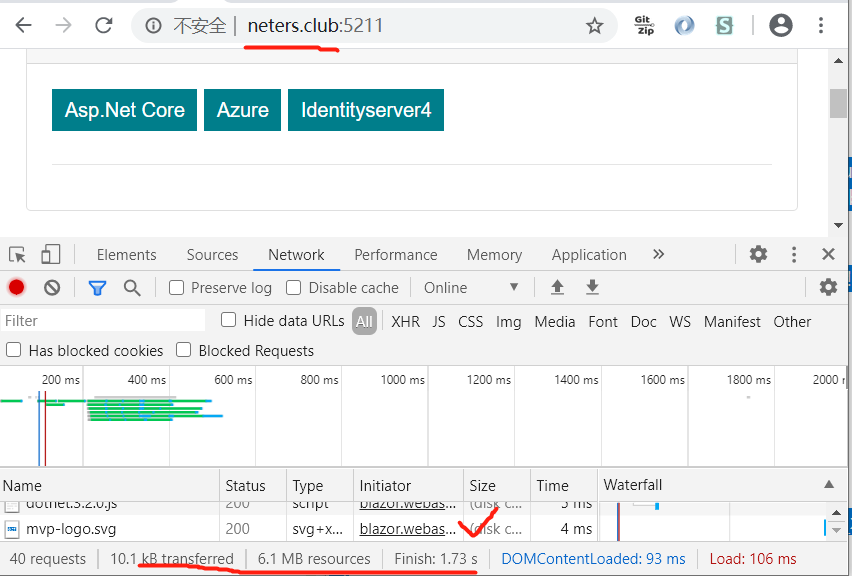This screenshot has height=576, width=852.
Task: Switch to the Memory tab
Action: coord(494,255)
